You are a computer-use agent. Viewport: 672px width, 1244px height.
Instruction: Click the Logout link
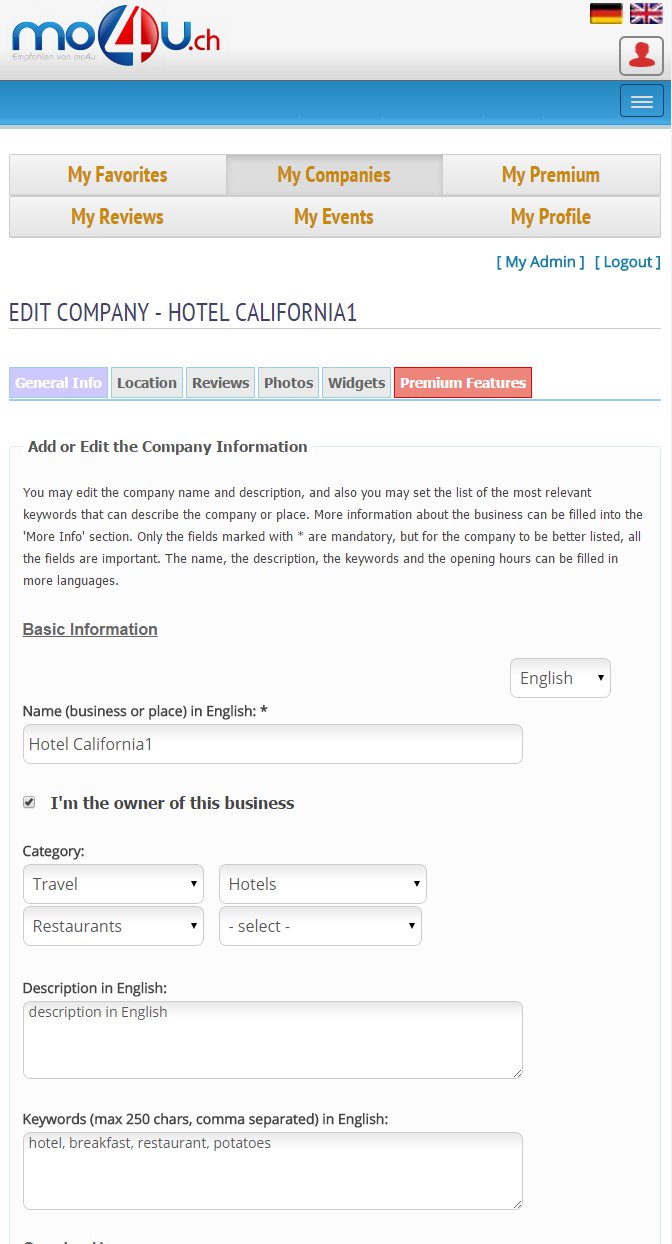[627, 262]
